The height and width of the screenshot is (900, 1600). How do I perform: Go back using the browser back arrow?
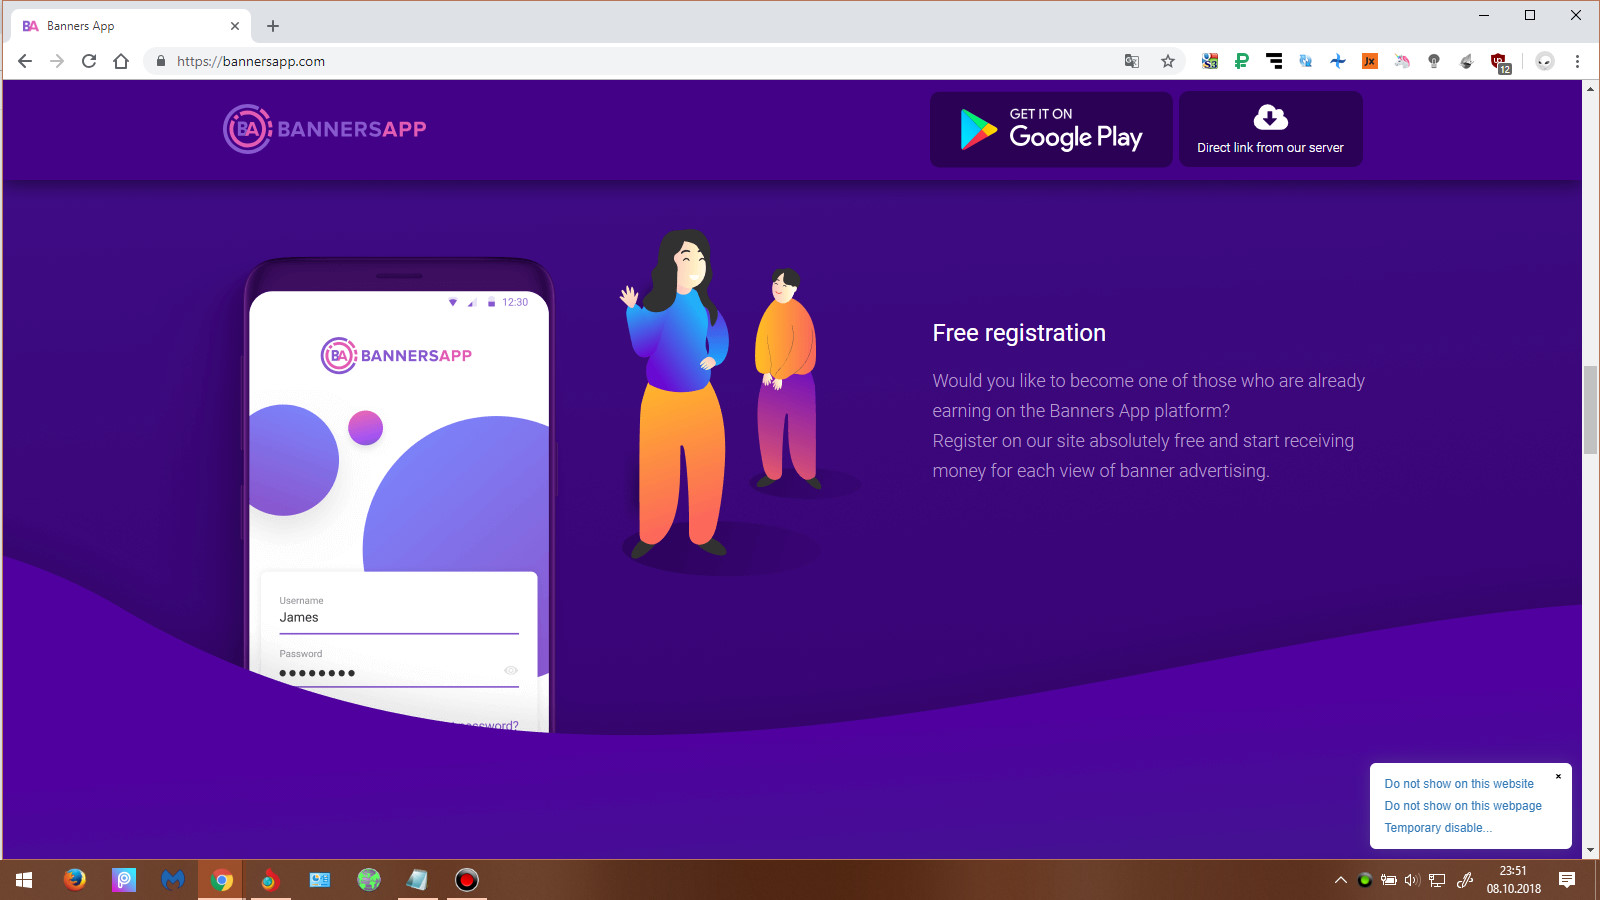pyautogui.click(x=25, y=61)
